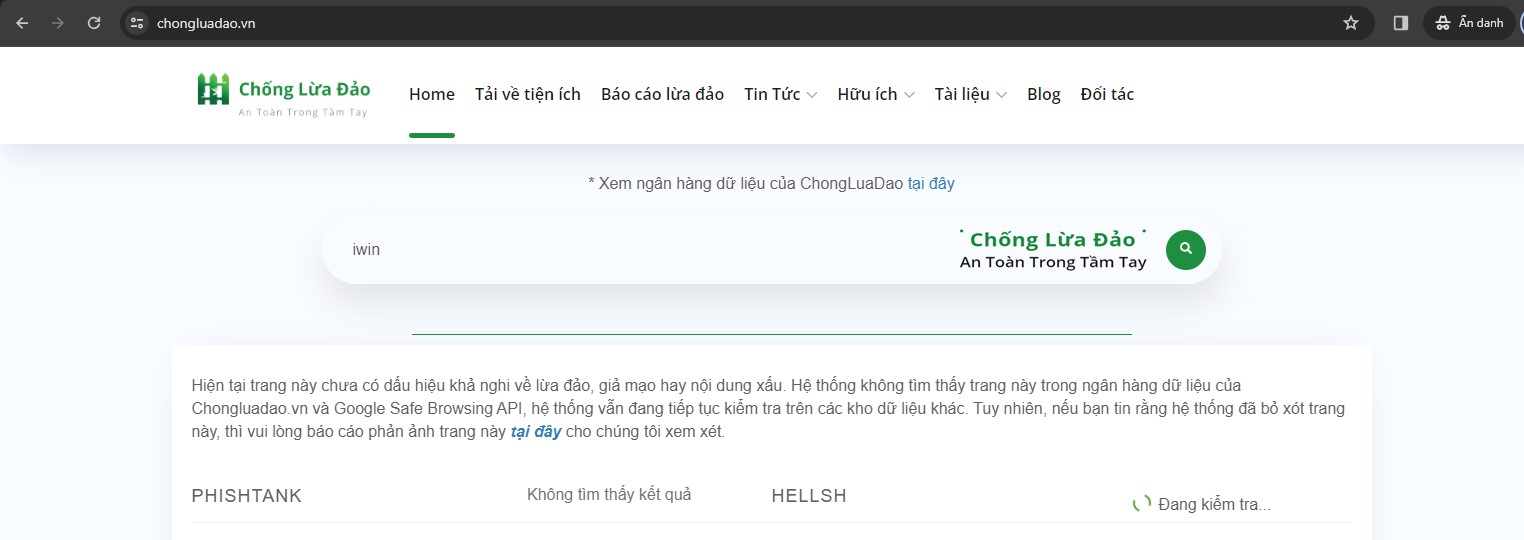The height and width of the screenshot is (540, 1524).
Task: Open the Home menu item
Action: tap(432, 94)
